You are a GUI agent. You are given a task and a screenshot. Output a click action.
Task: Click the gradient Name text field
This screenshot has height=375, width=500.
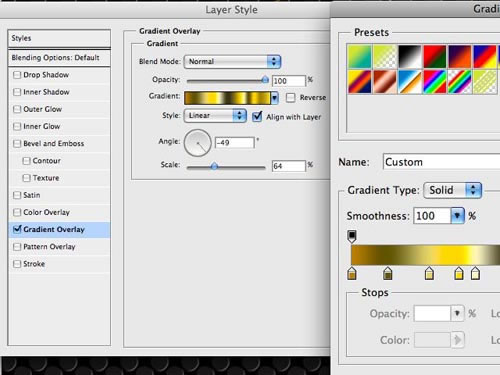coord(441,162)
